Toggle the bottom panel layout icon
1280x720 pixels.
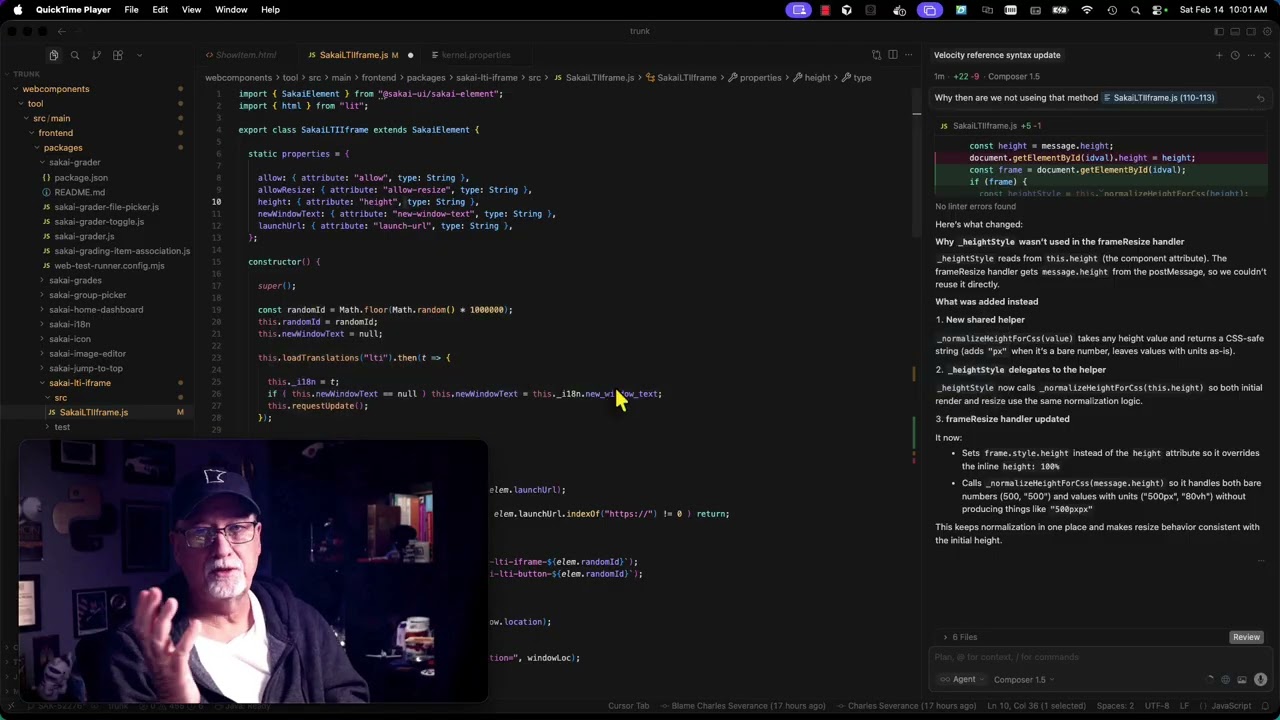click(1235, 31)
